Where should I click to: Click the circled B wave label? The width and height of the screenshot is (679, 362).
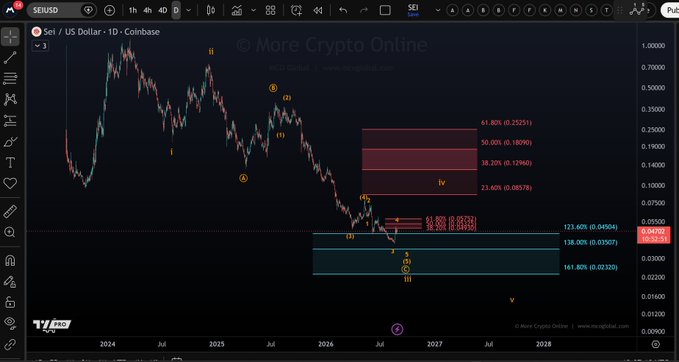pos(273,88)
